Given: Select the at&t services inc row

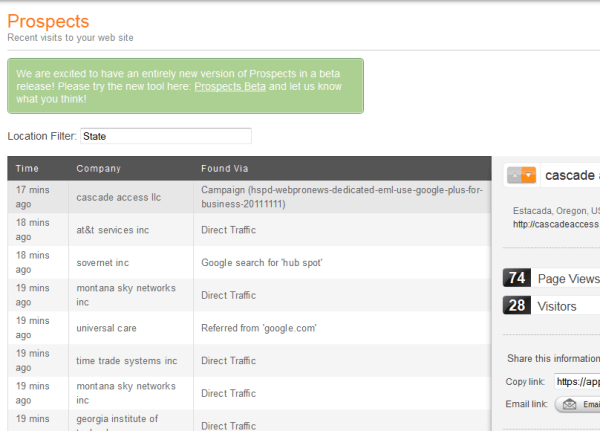Looking at the screenshot, I should [x=249, y=230].
